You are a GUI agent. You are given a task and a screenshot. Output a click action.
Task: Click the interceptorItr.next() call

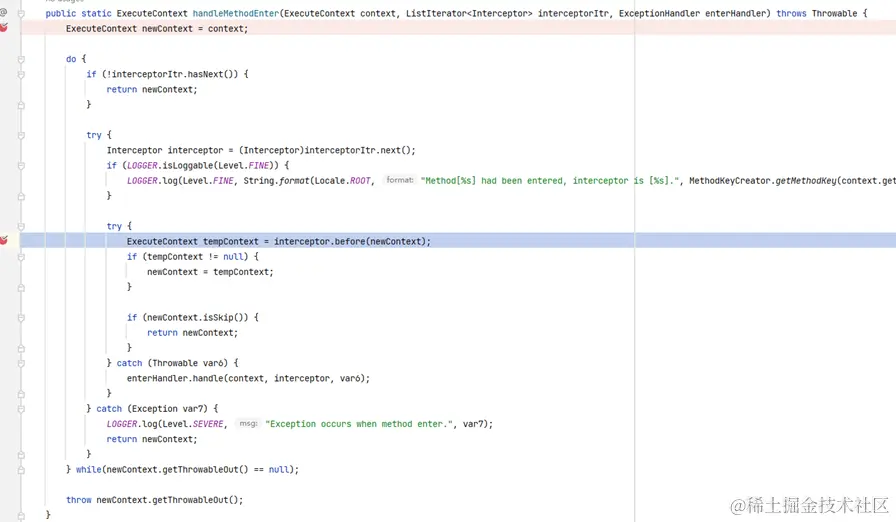pos(357,150)
